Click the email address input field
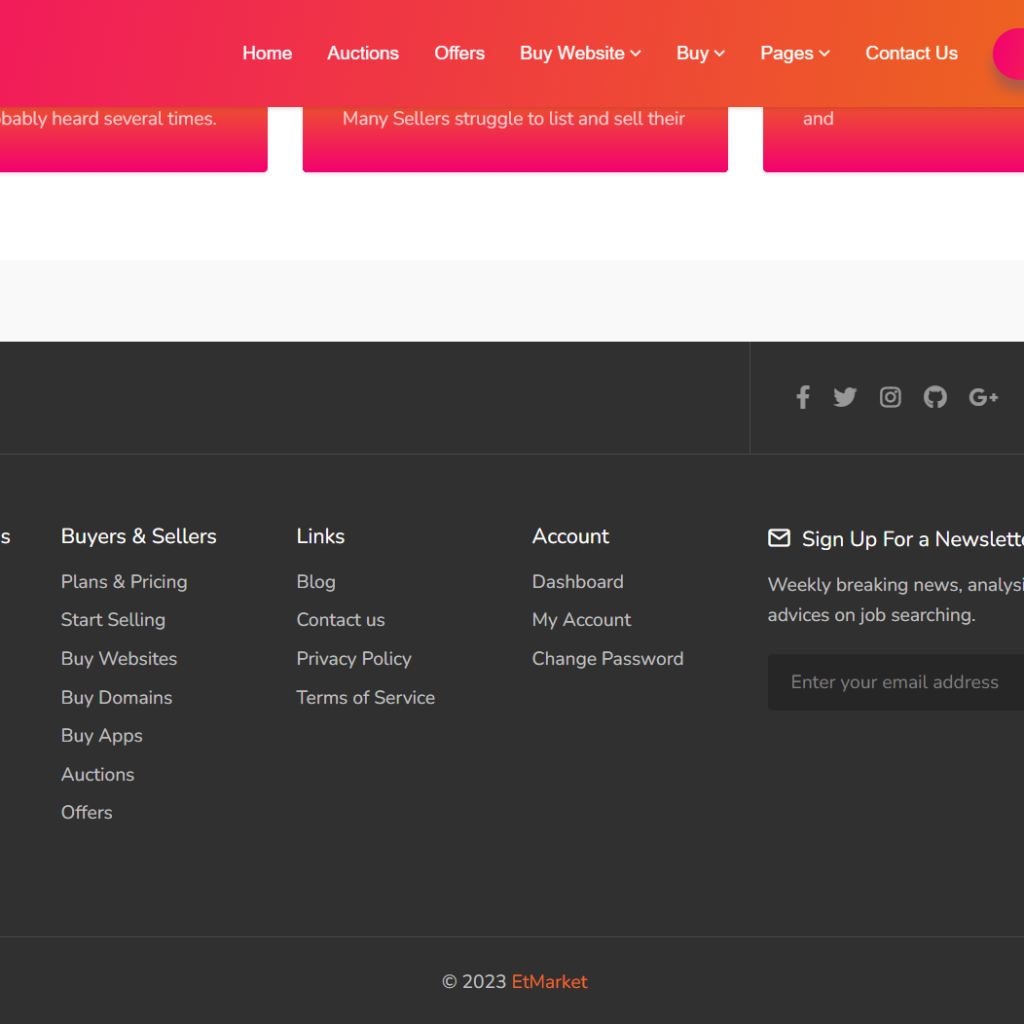 pos(895,682)
